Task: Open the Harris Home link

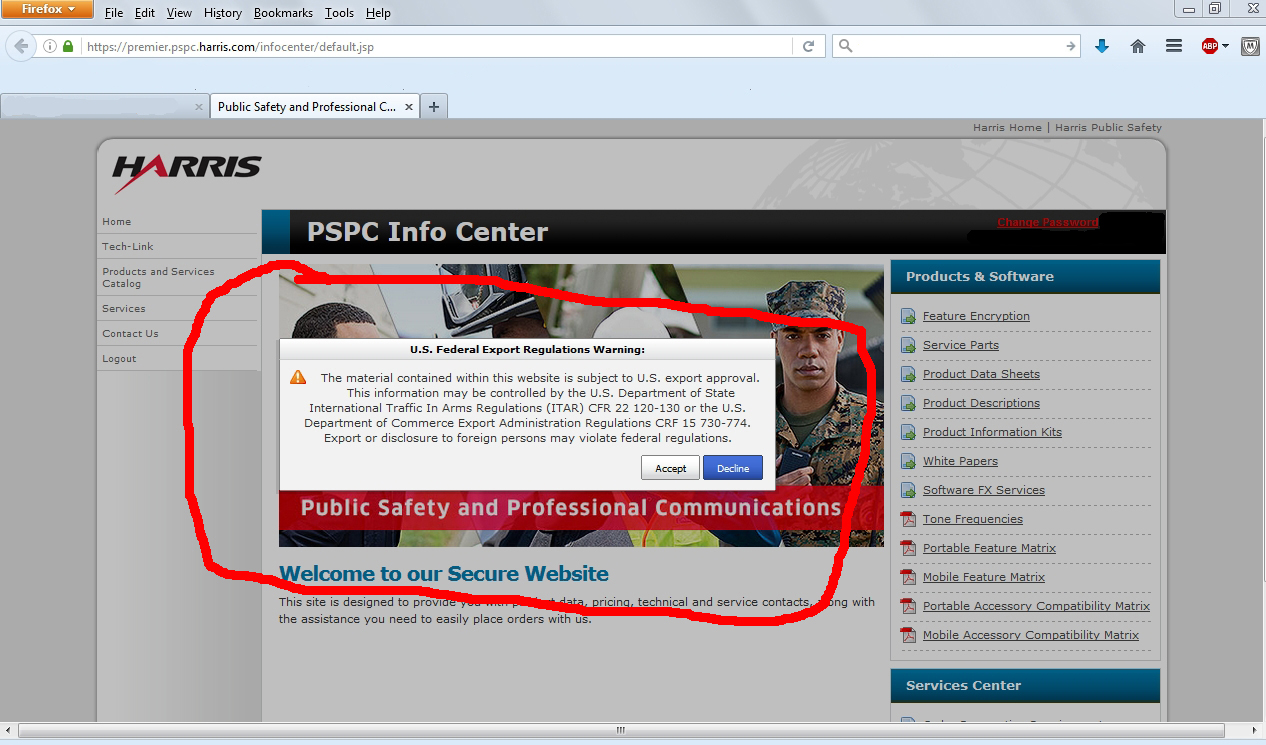Action: coord(1007,127)
